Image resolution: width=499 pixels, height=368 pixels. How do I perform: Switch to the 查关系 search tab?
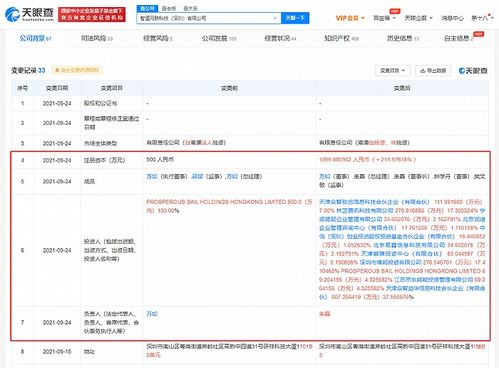(190, 8)
